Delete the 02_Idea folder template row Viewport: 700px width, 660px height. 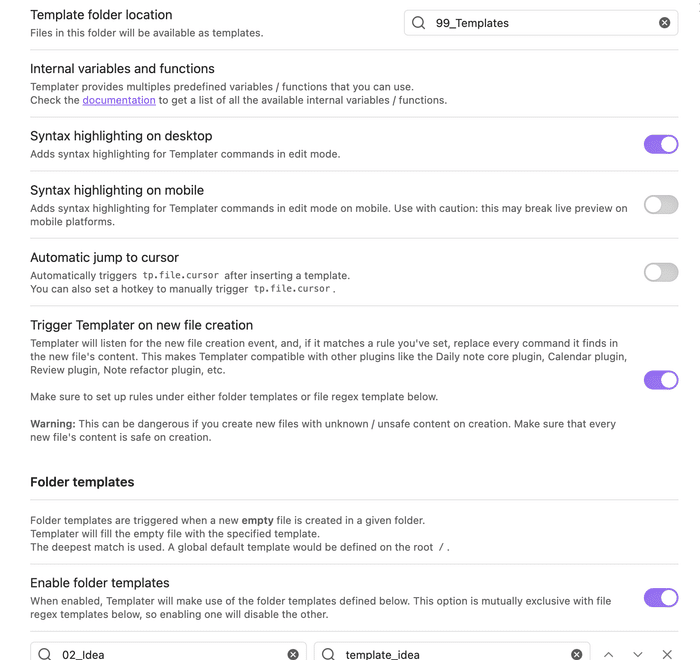click(x=667, y=654)
